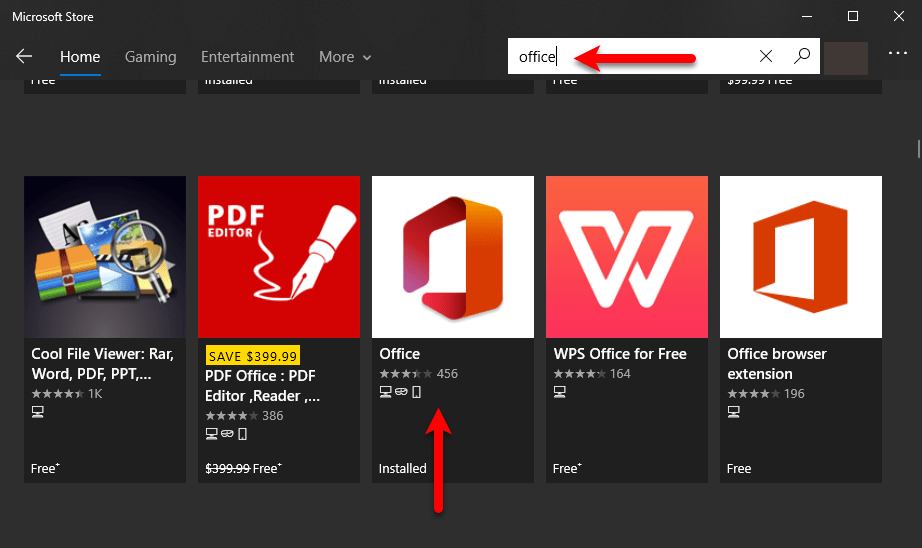Clear the search box with X

point(766,56)
